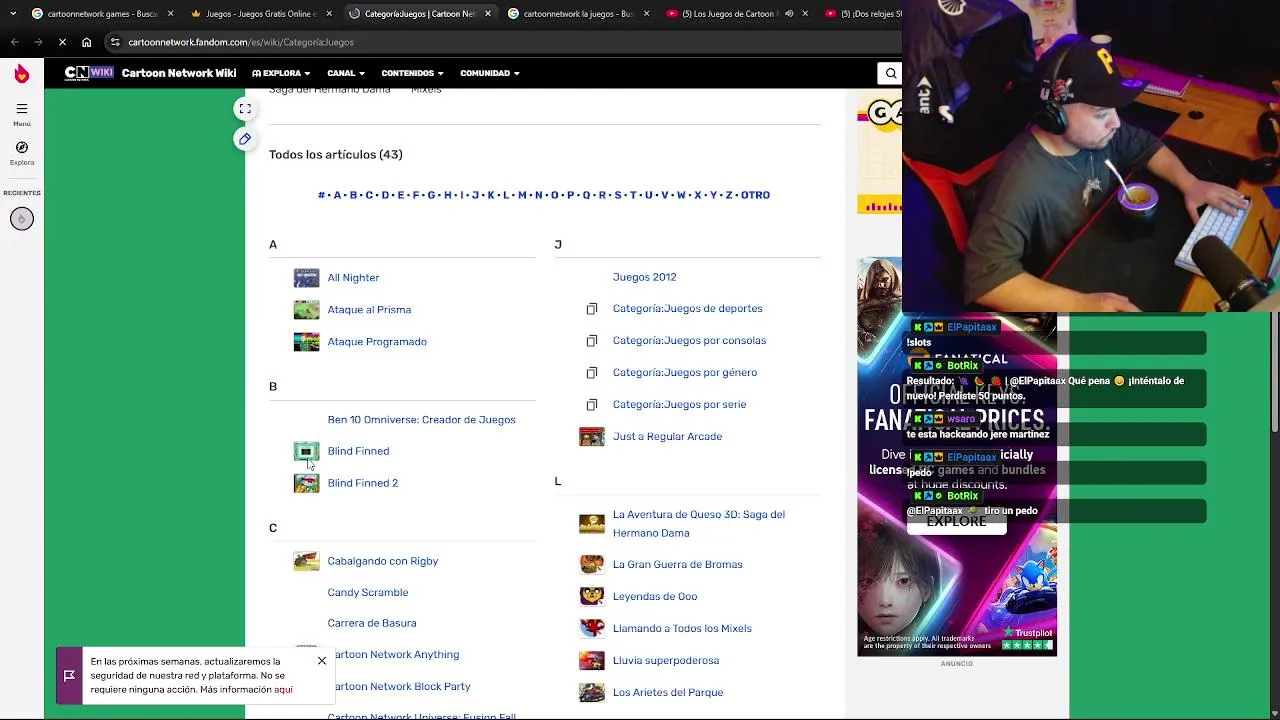Click ElPapitaax username in chat '!slots'
Viewport: 1280px width, 720px height.
coord(971,327)
